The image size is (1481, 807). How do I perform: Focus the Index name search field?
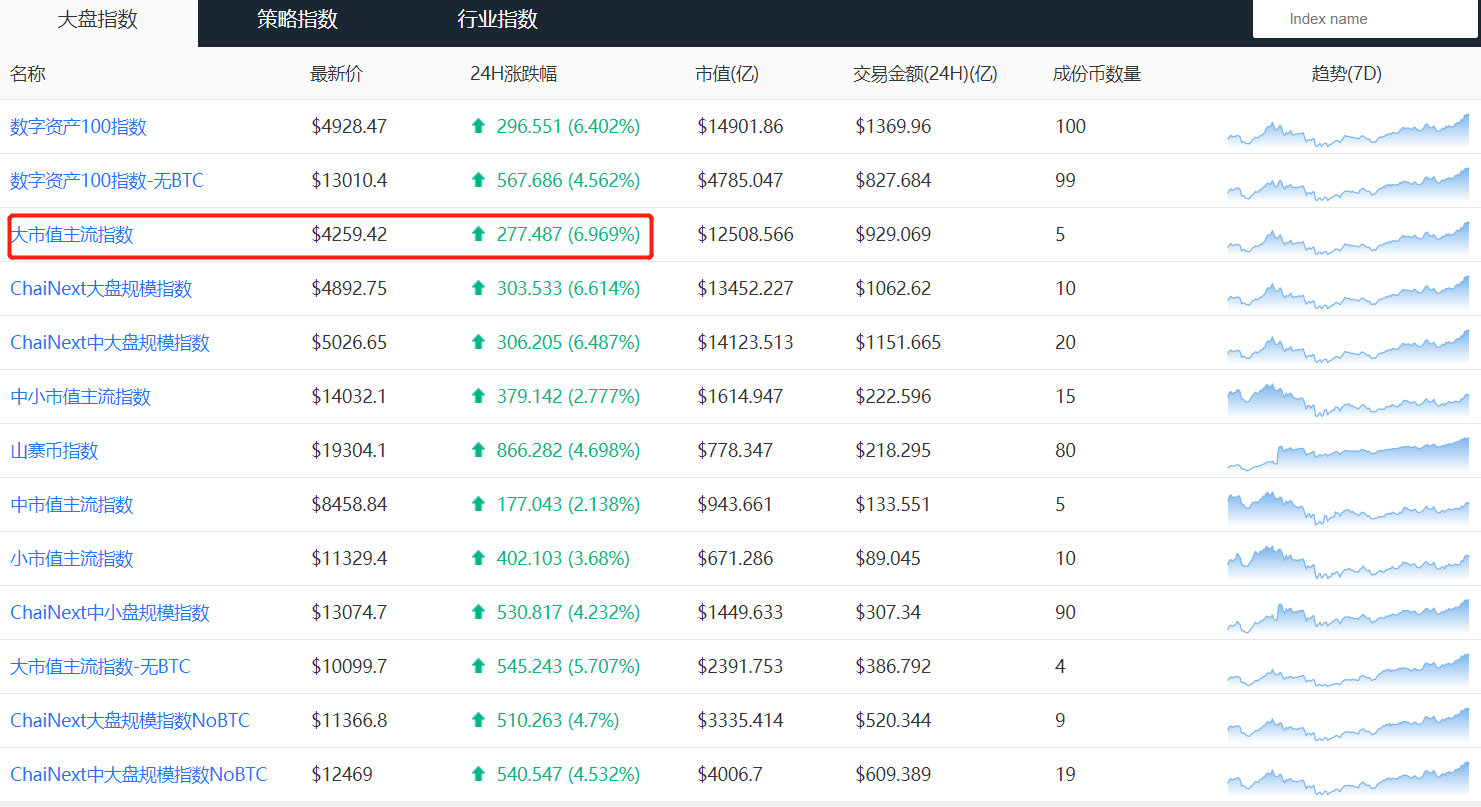(1365, 19)
